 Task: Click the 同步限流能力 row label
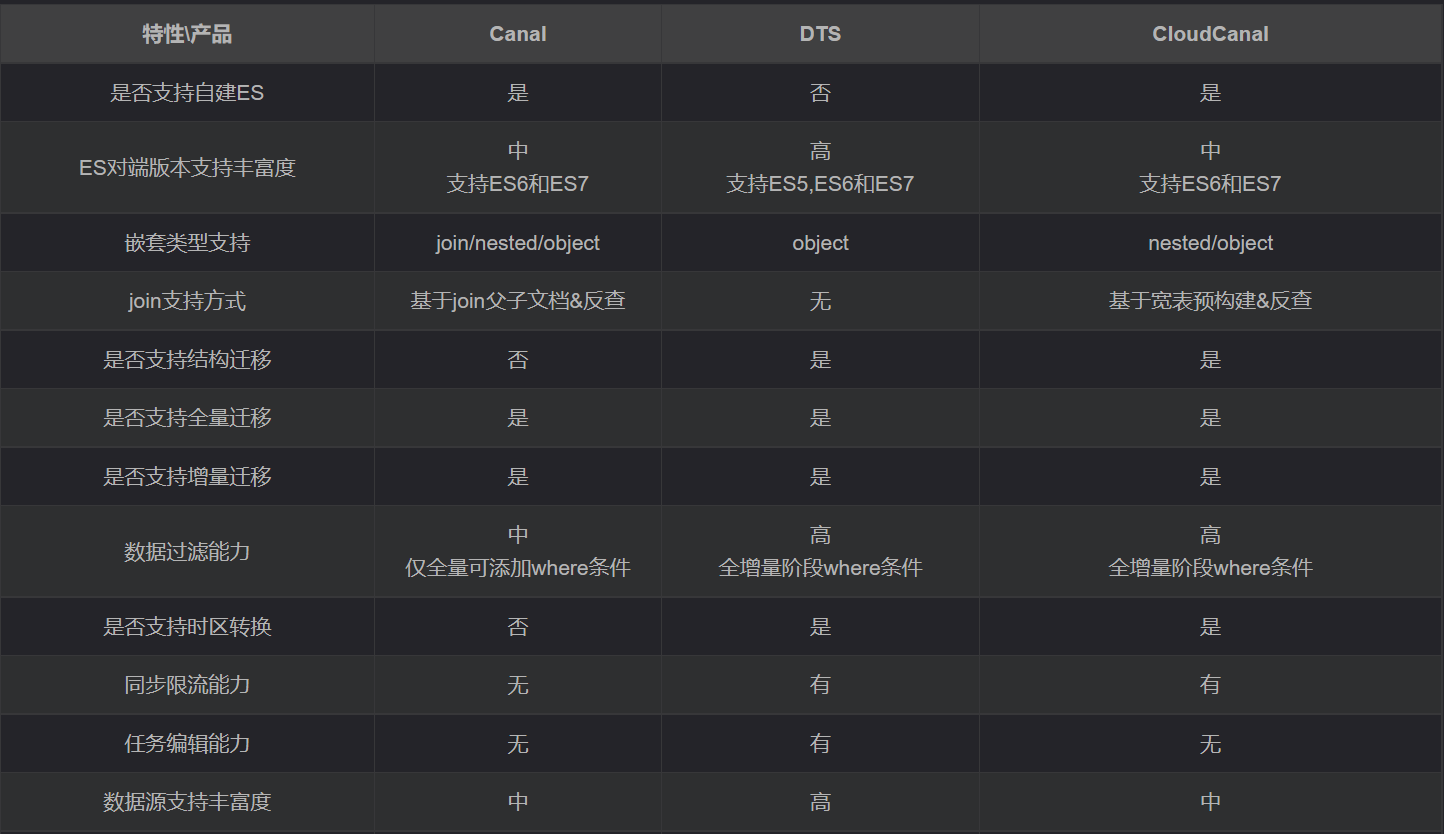[187, 685]
